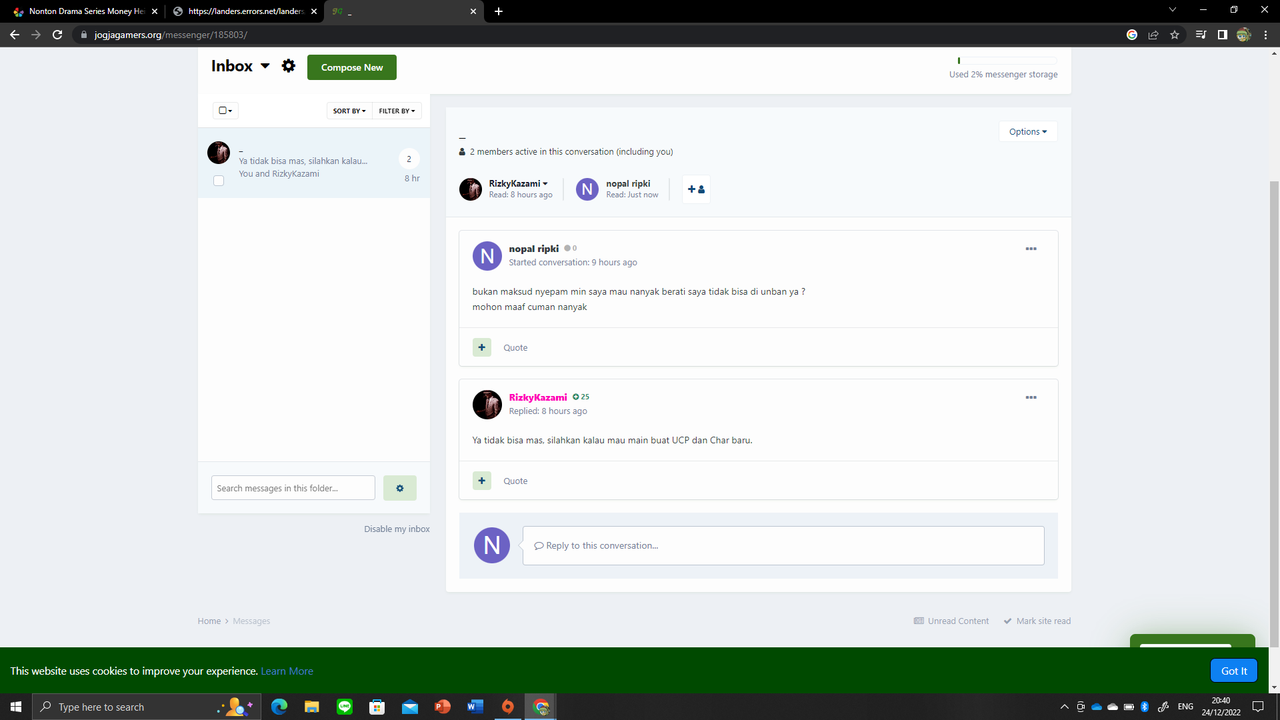The width and height of the screenshot is (1280, 720).
Task: Open Chrome three-dot menu
Action: (x=1265, y=34)
